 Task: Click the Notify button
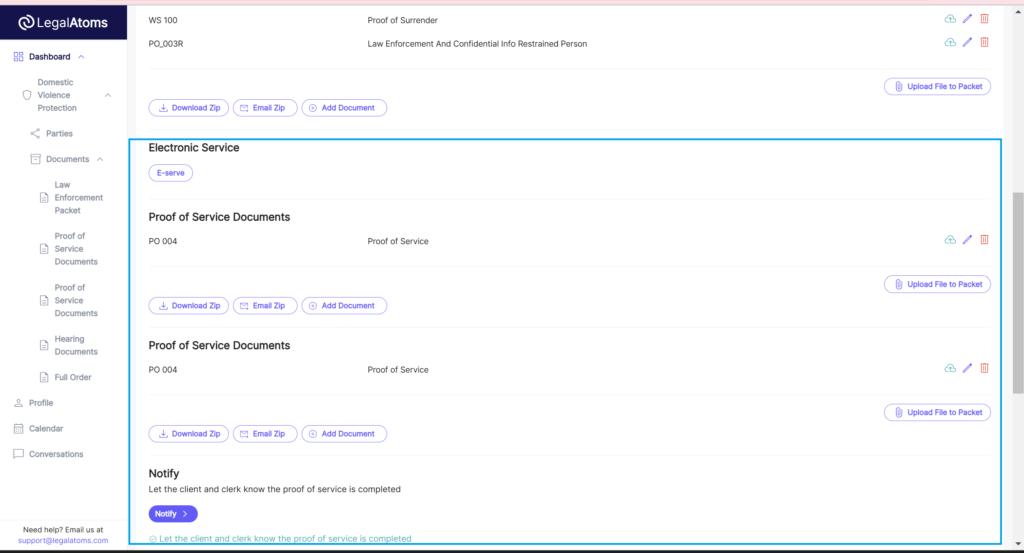point(172,514)
